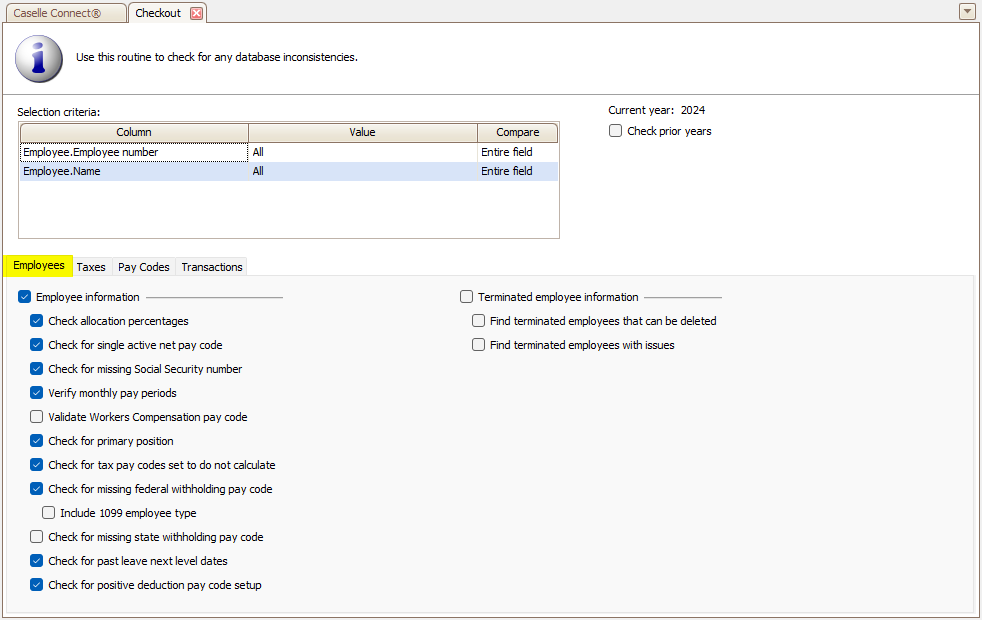Open the tab list dropdown arrow
The width and height of the screenshot is (982, 620).
click(x=967, y=11)
